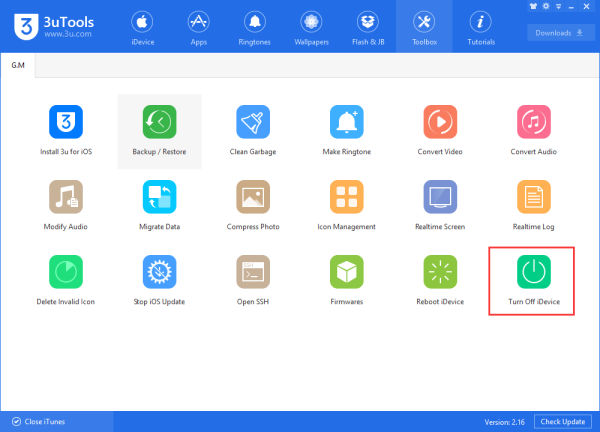
Task: Open Install 3u for iOS tool
Action: 64,122
